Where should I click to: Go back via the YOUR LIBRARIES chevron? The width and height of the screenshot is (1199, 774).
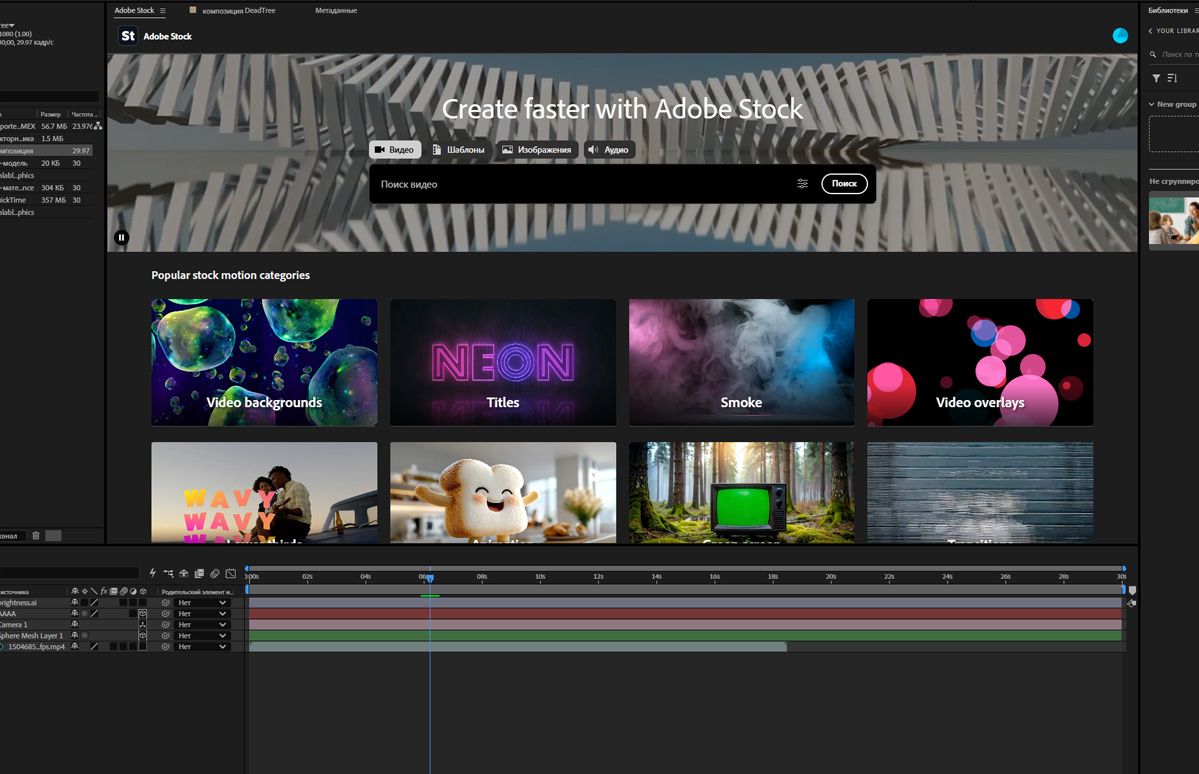point(1150,31)
